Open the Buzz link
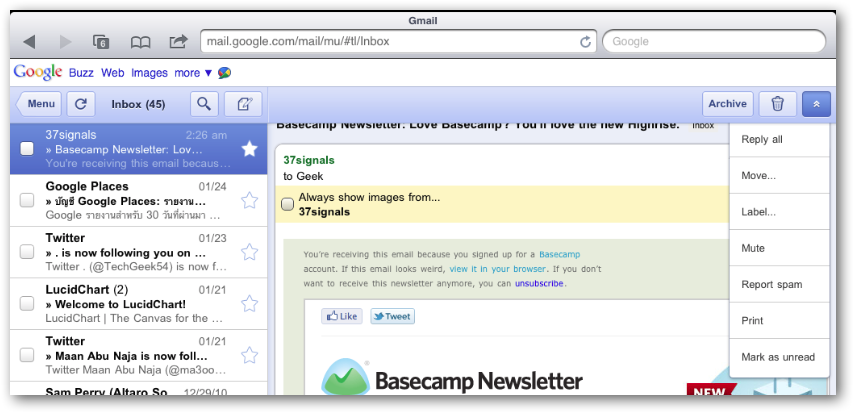 click(81, 73)
